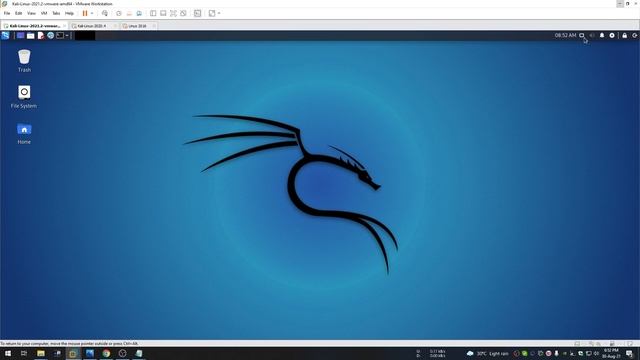Enter full screen mode icon
The image size is (640, 360).
[x=173, y=13]
